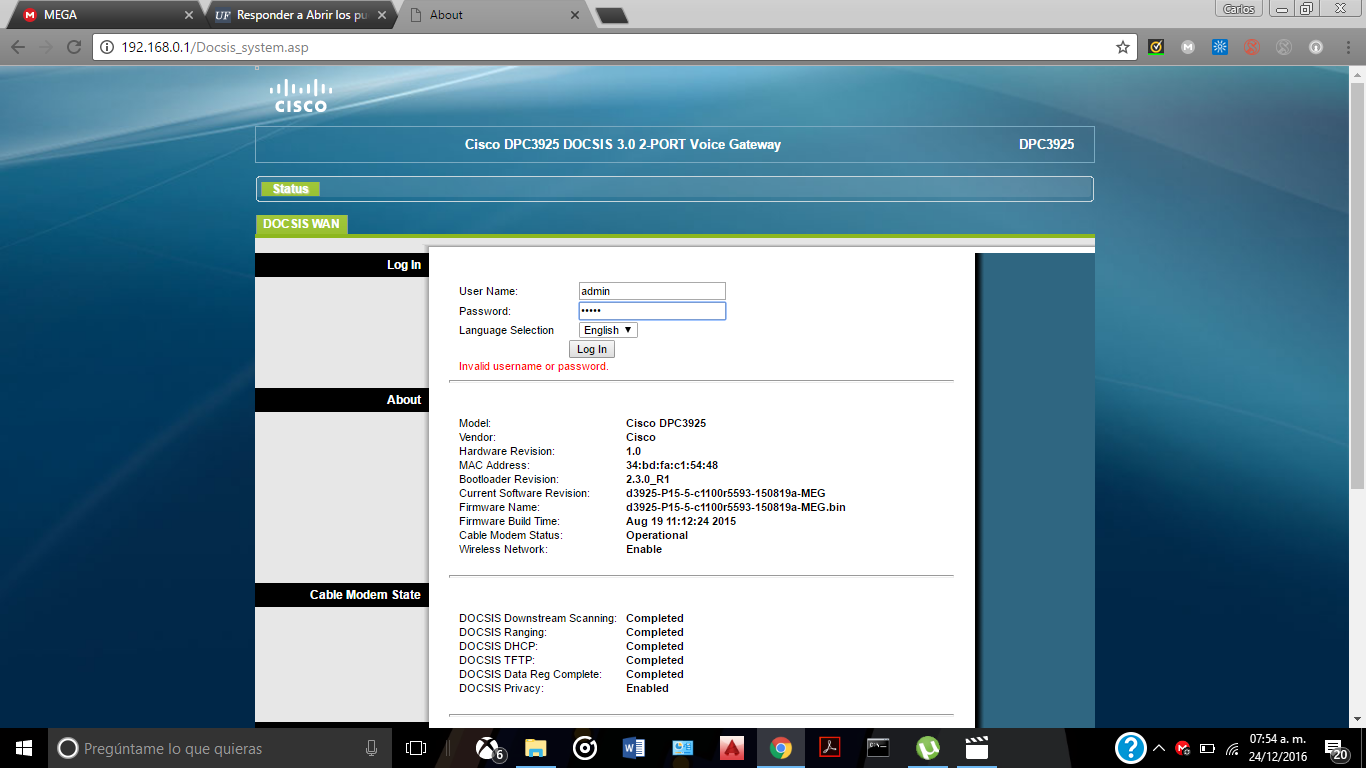
Task: Click the Firmware Name .bin value
Action: click(x=736, y=507)
